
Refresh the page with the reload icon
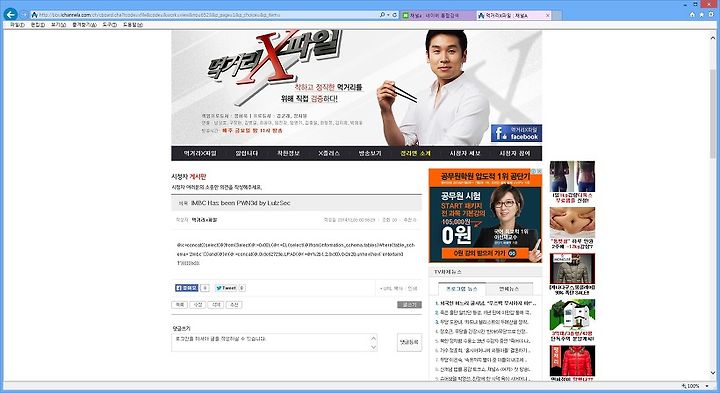click(x=394, y=15)
